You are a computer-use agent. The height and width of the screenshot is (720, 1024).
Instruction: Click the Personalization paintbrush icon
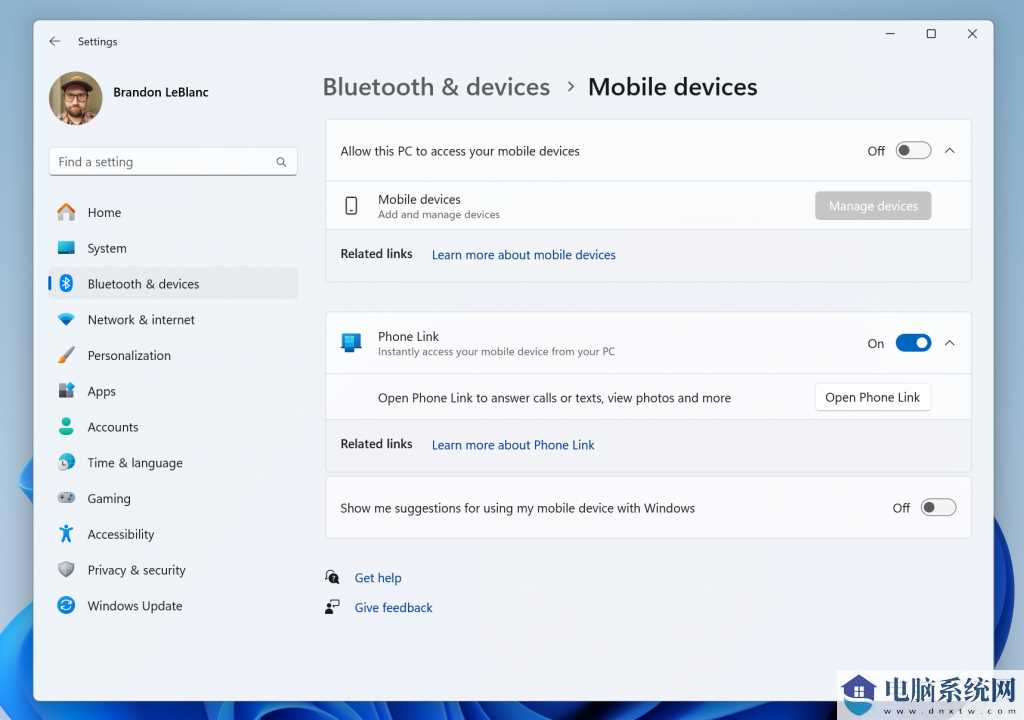pyautogui.click(x=66, y=355)
